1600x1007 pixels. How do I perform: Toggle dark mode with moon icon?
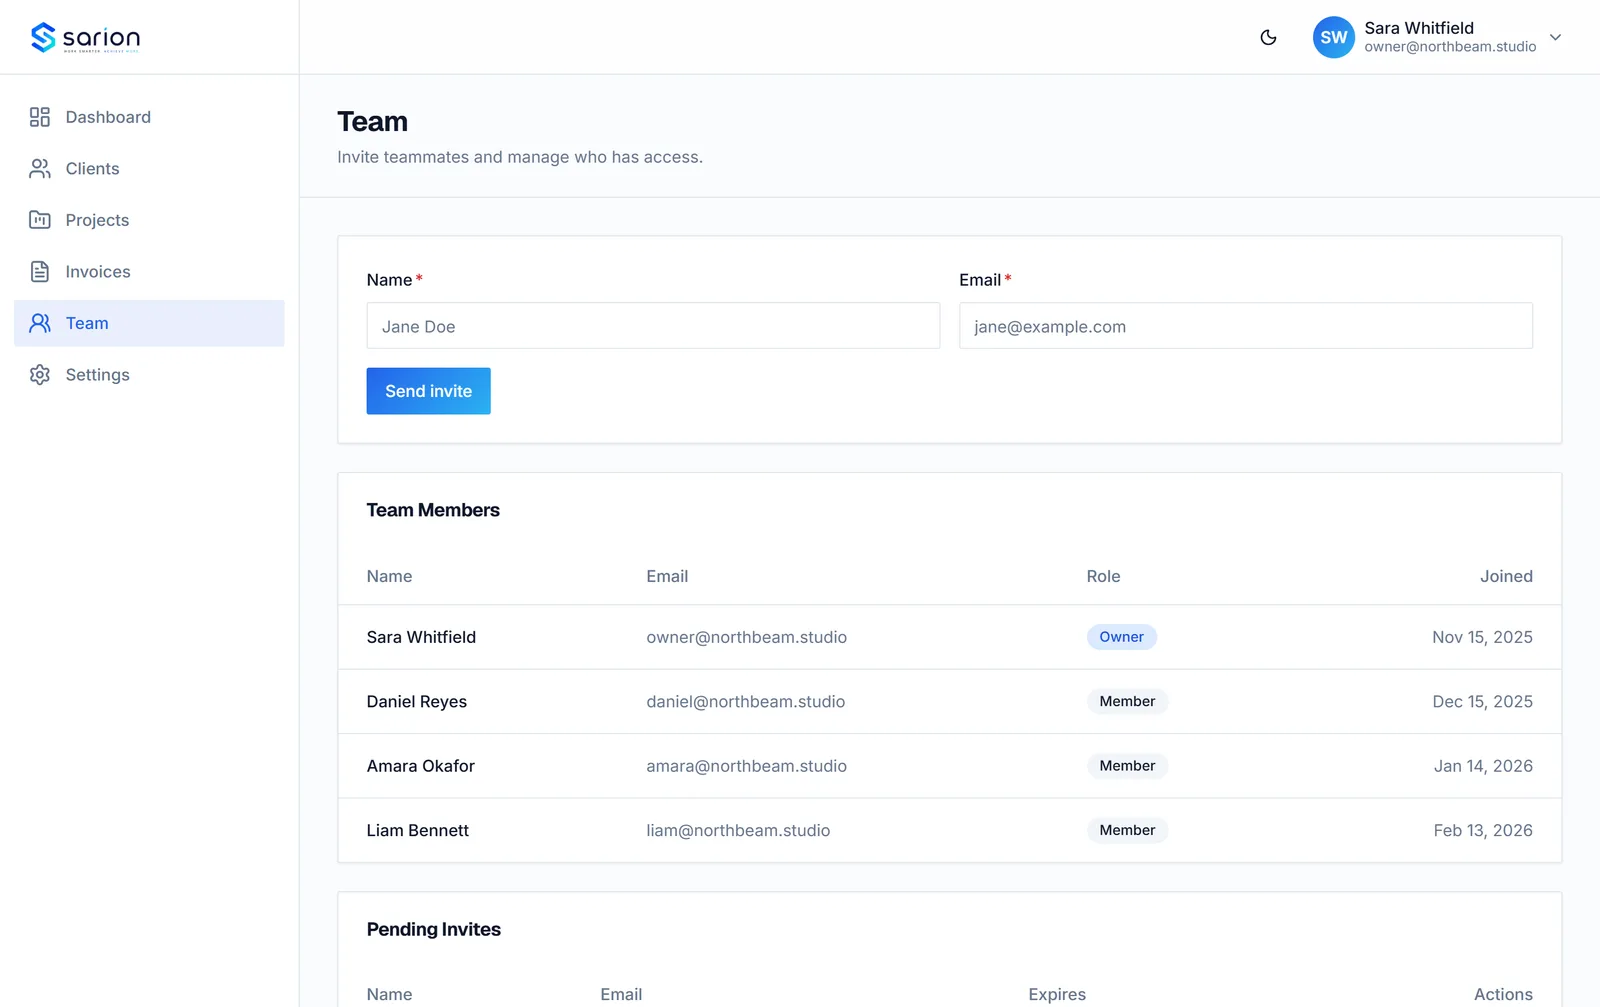(x=1268, y=37)
